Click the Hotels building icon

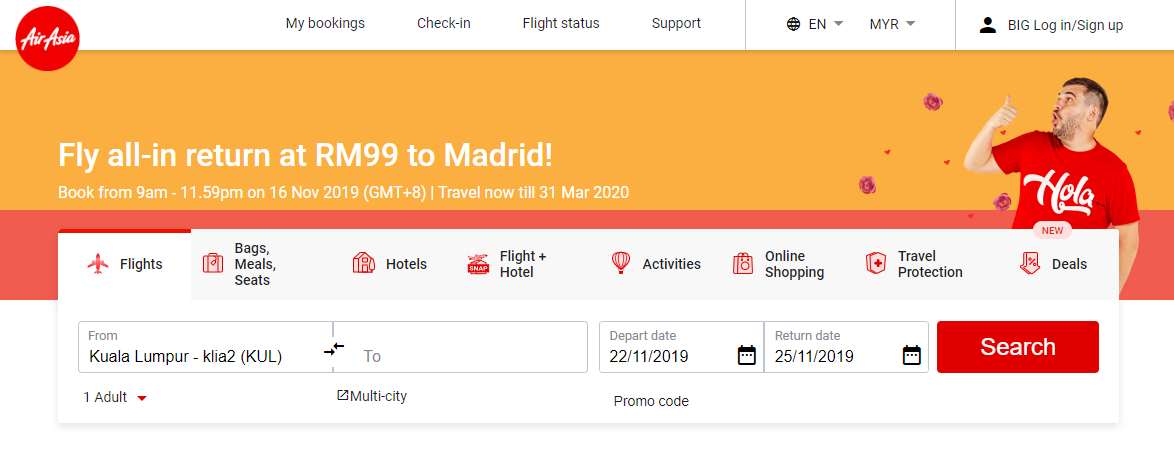(x=364, y=264)
